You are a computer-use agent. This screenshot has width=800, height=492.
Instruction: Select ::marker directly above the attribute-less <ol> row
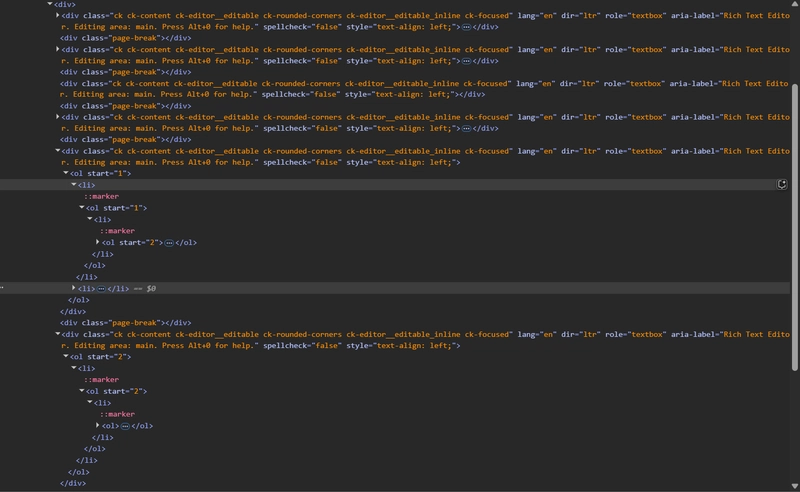(x=117, y=414)
